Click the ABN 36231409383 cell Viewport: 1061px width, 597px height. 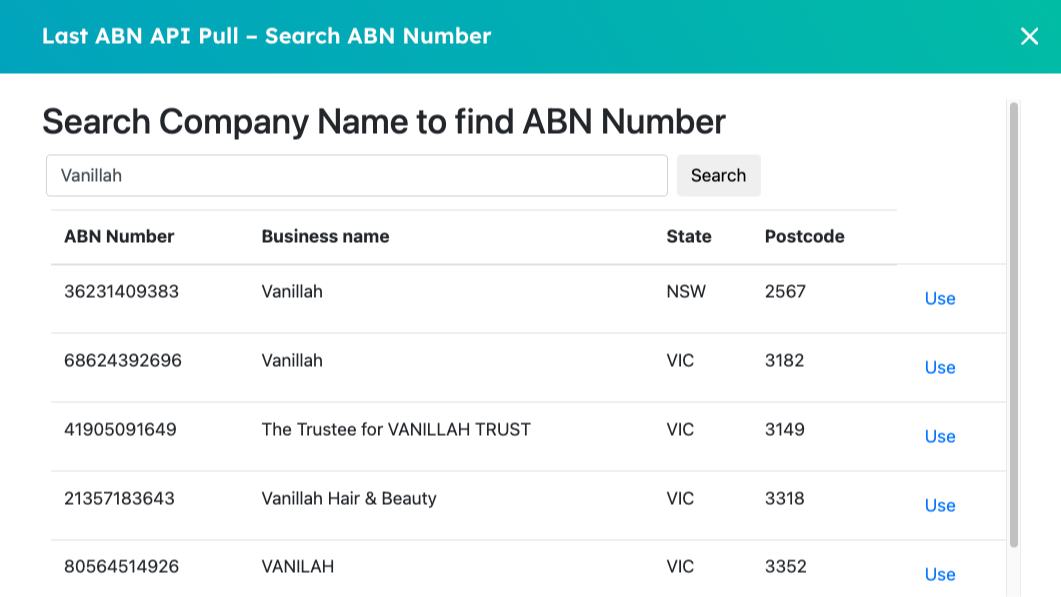[121, 292]
